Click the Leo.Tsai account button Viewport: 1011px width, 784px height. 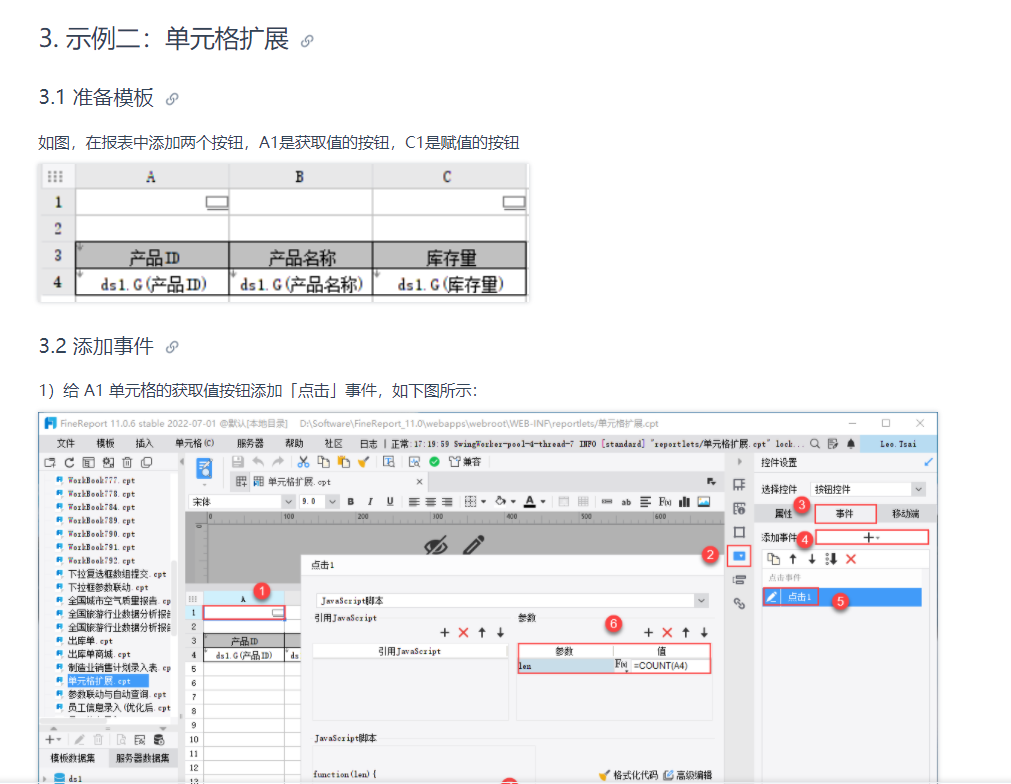click(x=898, y=444)
